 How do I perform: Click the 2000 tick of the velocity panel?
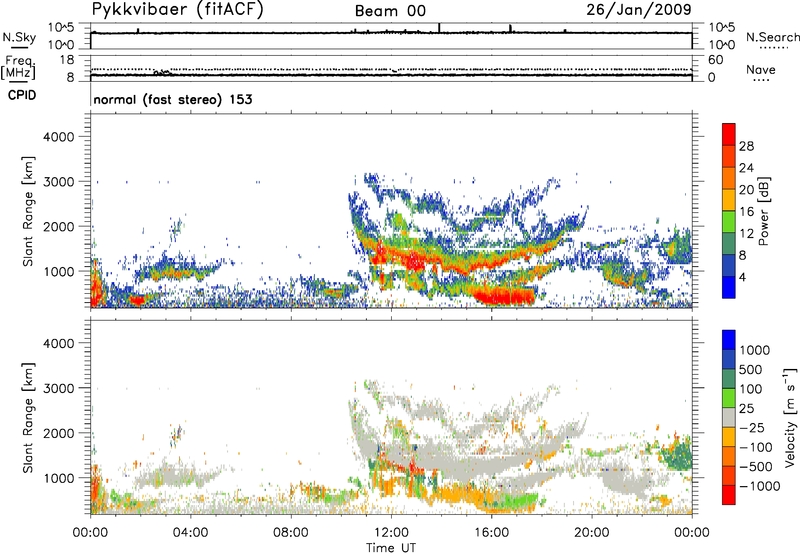pyautogui.click(x=58, y=433)
